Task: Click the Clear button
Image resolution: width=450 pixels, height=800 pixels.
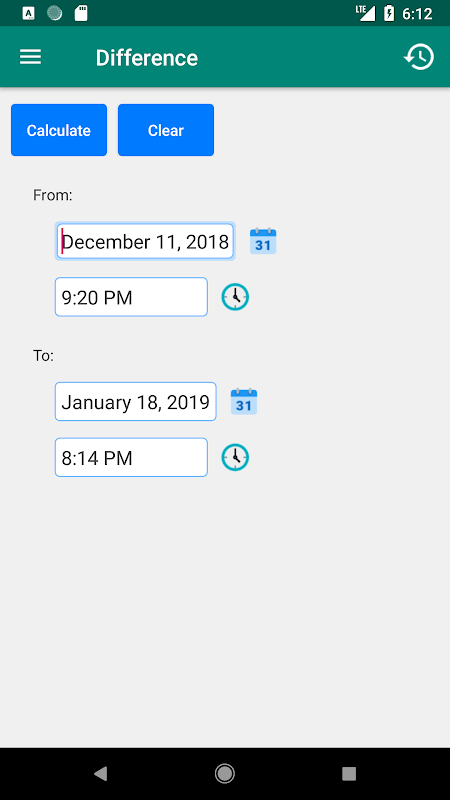Action: tap(166, 130)
